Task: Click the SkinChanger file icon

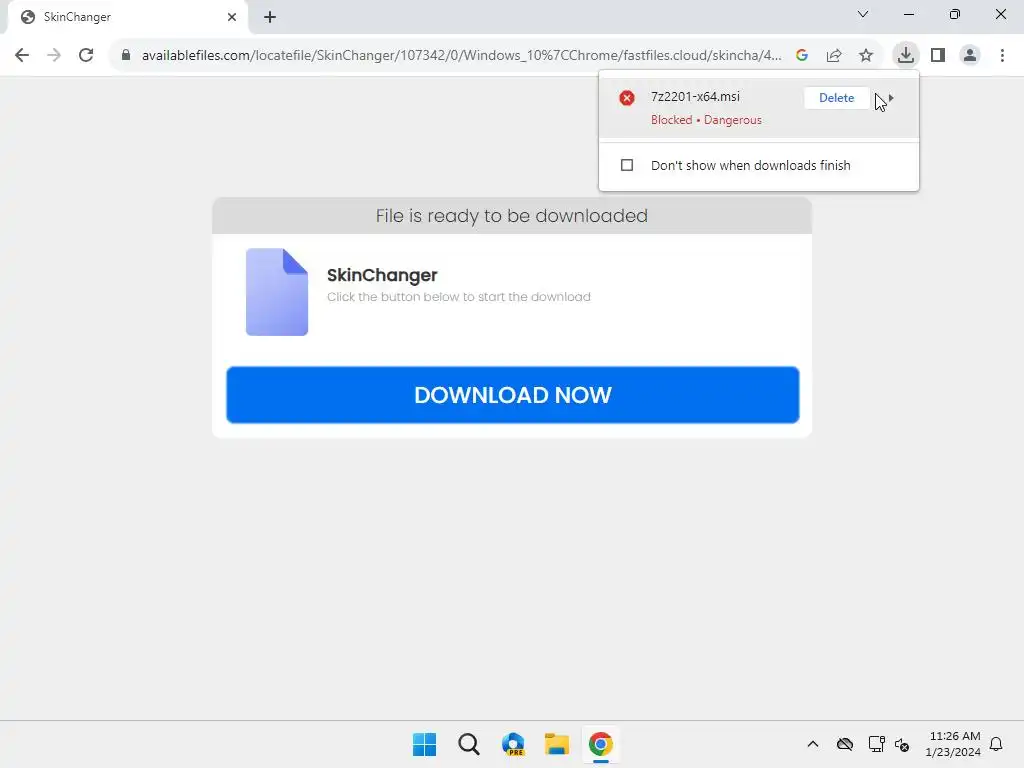Action: 277,292
